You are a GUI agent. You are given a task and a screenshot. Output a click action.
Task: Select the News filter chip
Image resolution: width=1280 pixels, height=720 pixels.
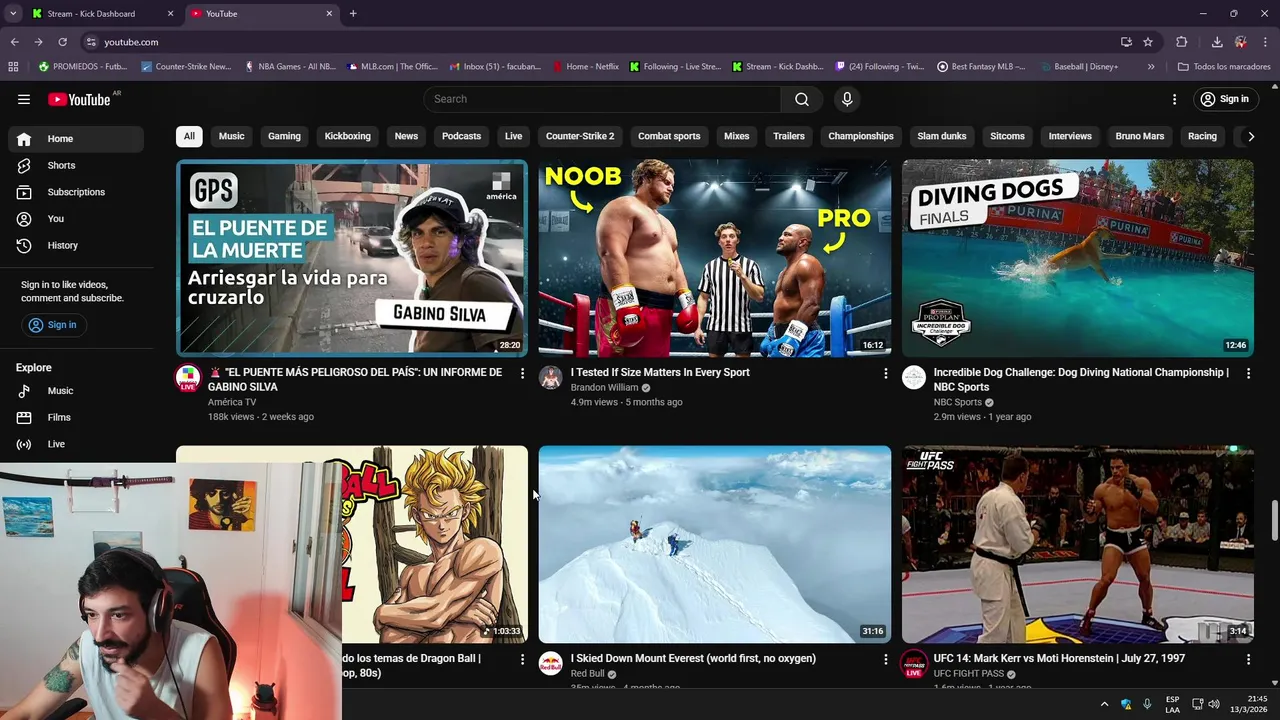(x=406, y=136)
